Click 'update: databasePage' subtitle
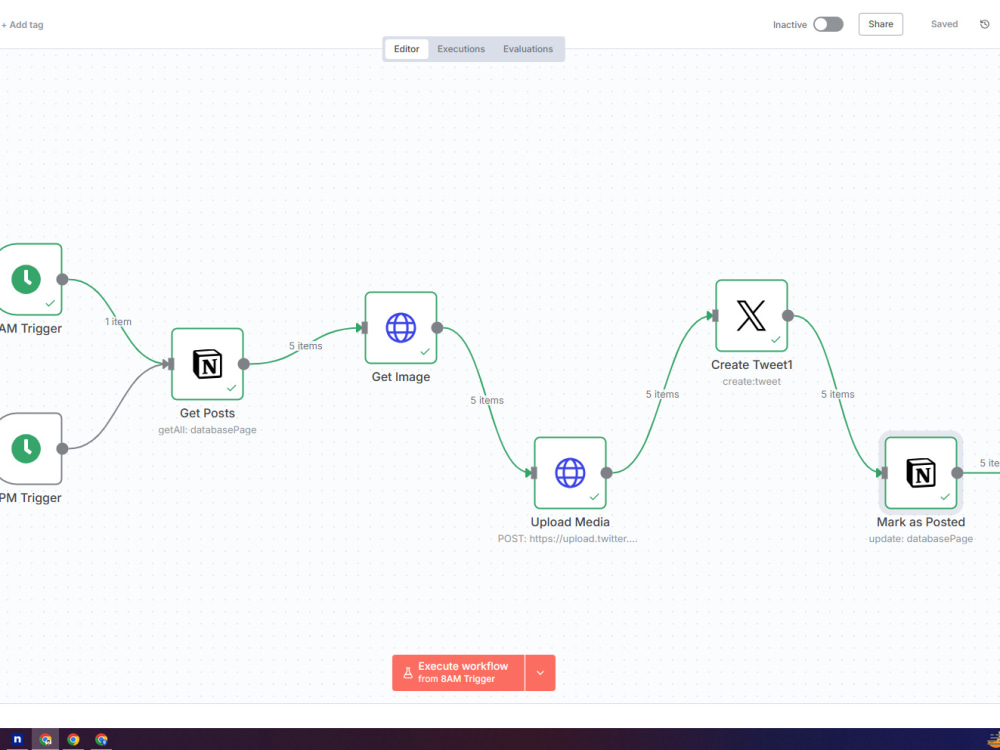 921,539
